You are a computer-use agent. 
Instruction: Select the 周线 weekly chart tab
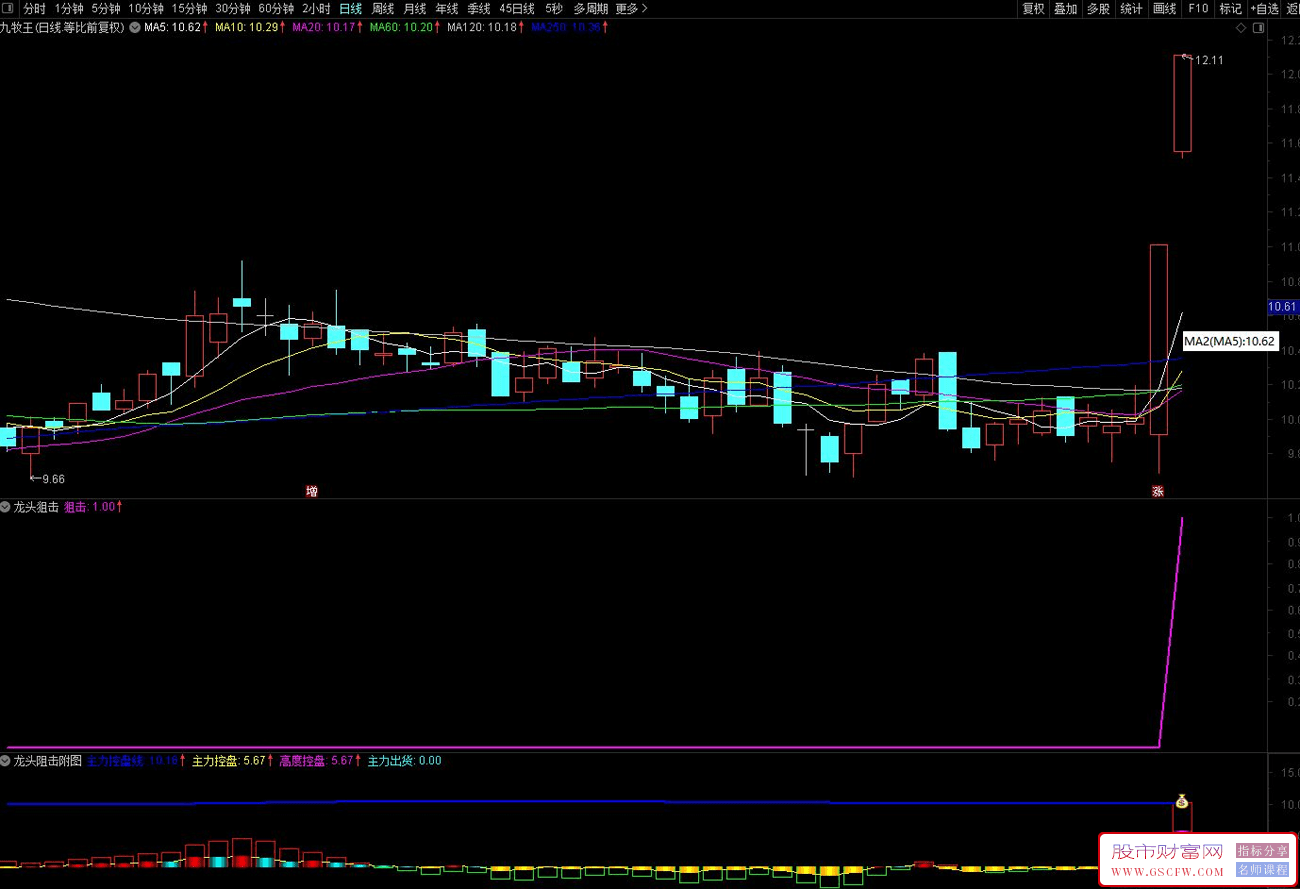383,8
